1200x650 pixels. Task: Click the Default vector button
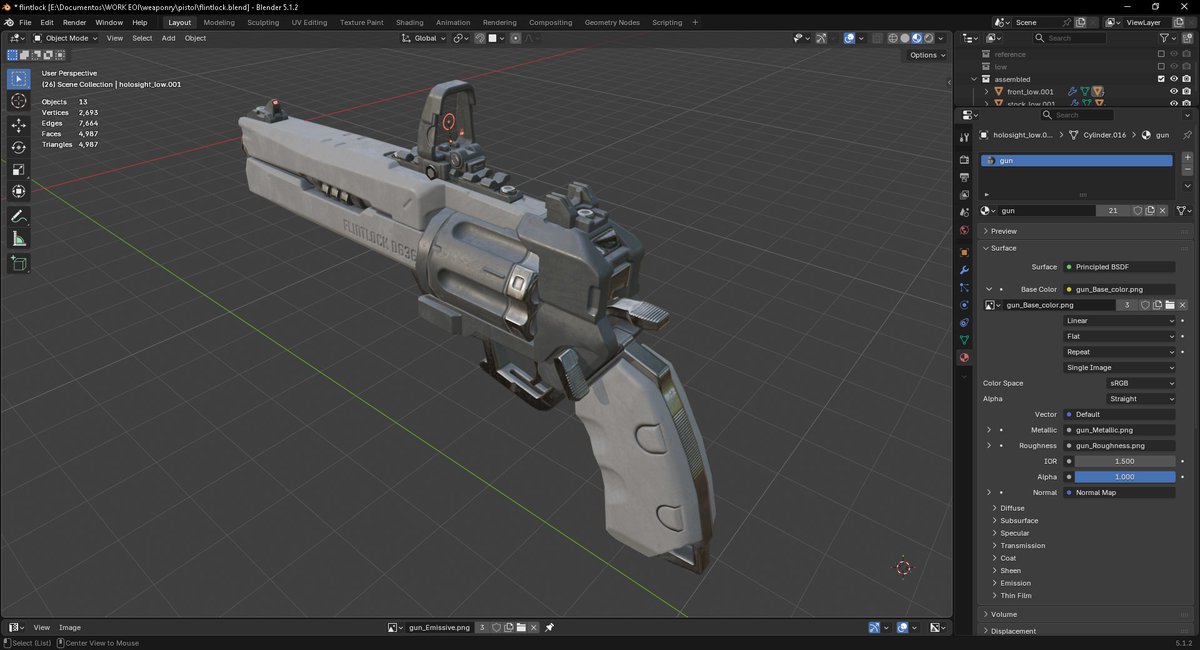coord(1119,414)
